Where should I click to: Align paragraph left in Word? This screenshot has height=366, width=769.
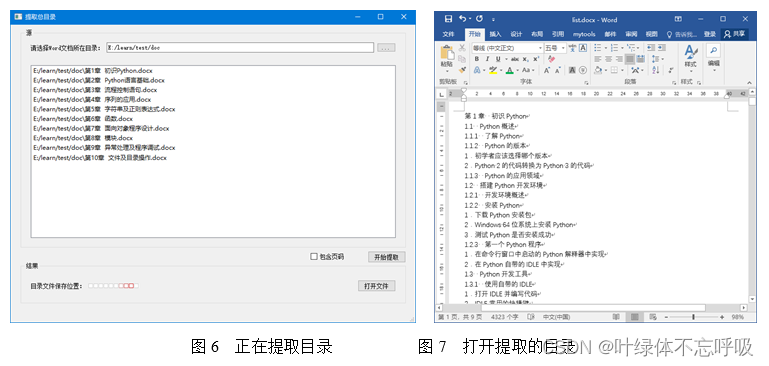(x=598, y=59)
